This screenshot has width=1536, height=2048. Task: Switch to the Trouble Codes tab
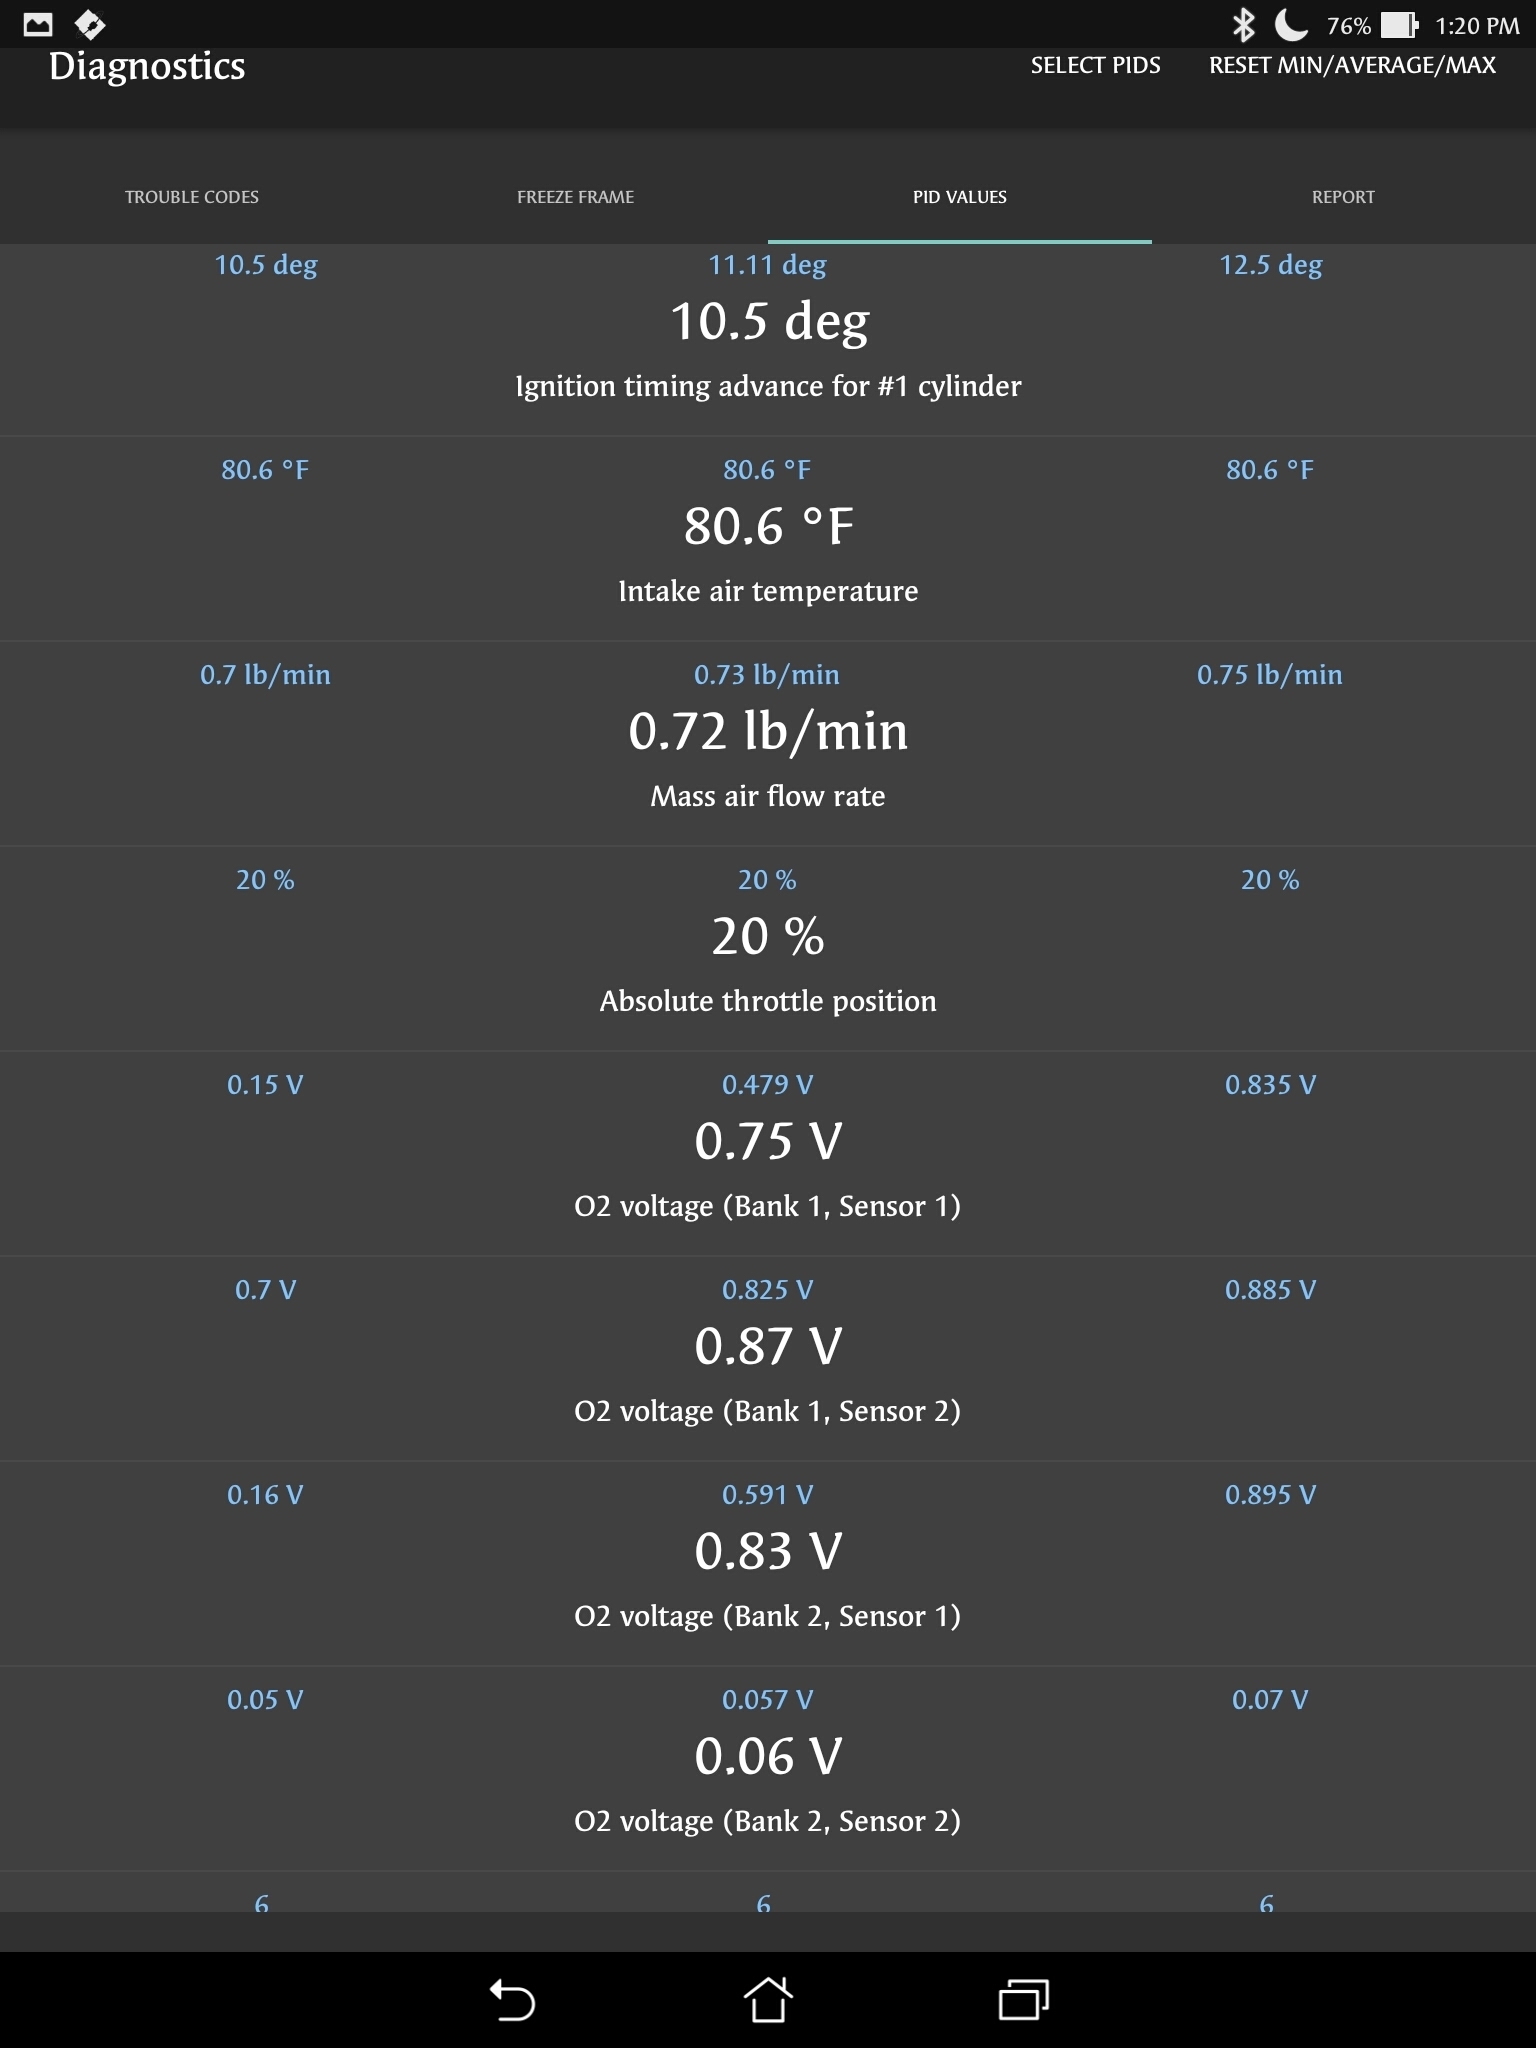pyautogui.click(x=192, y=197)
